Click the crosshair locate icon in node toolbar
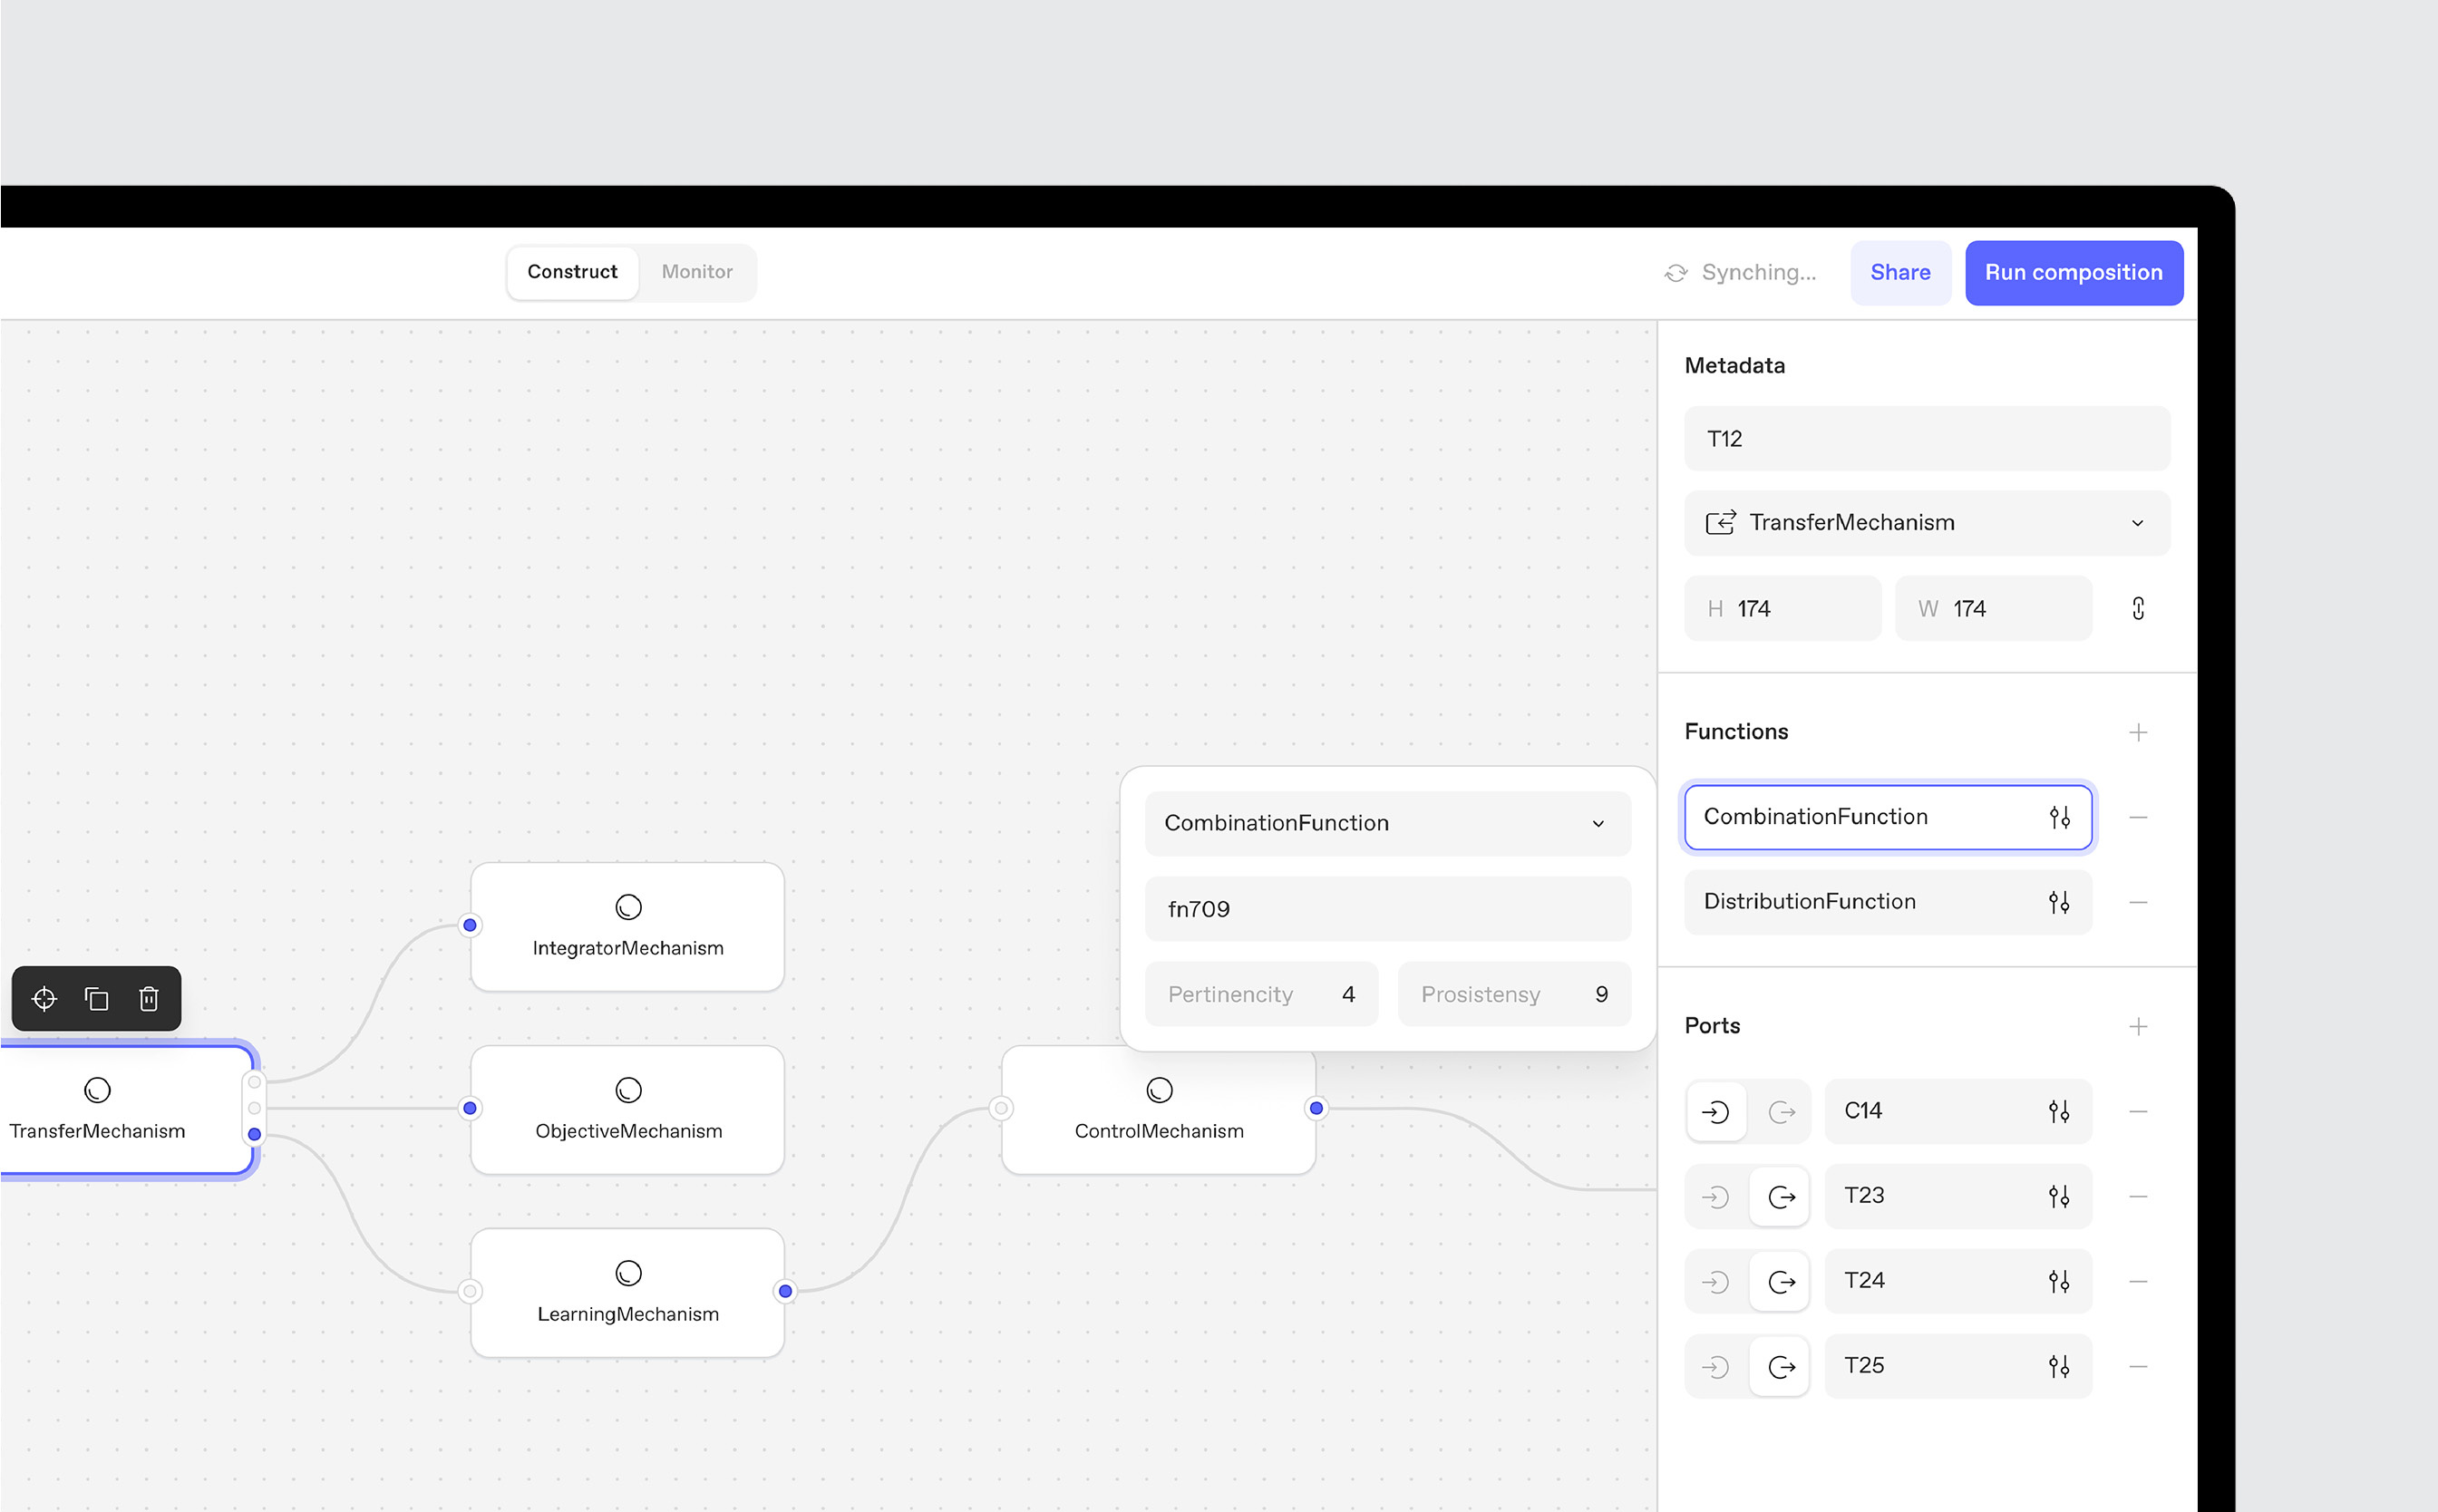The height and width of the screenshot is (1512, 2438). 44,997
